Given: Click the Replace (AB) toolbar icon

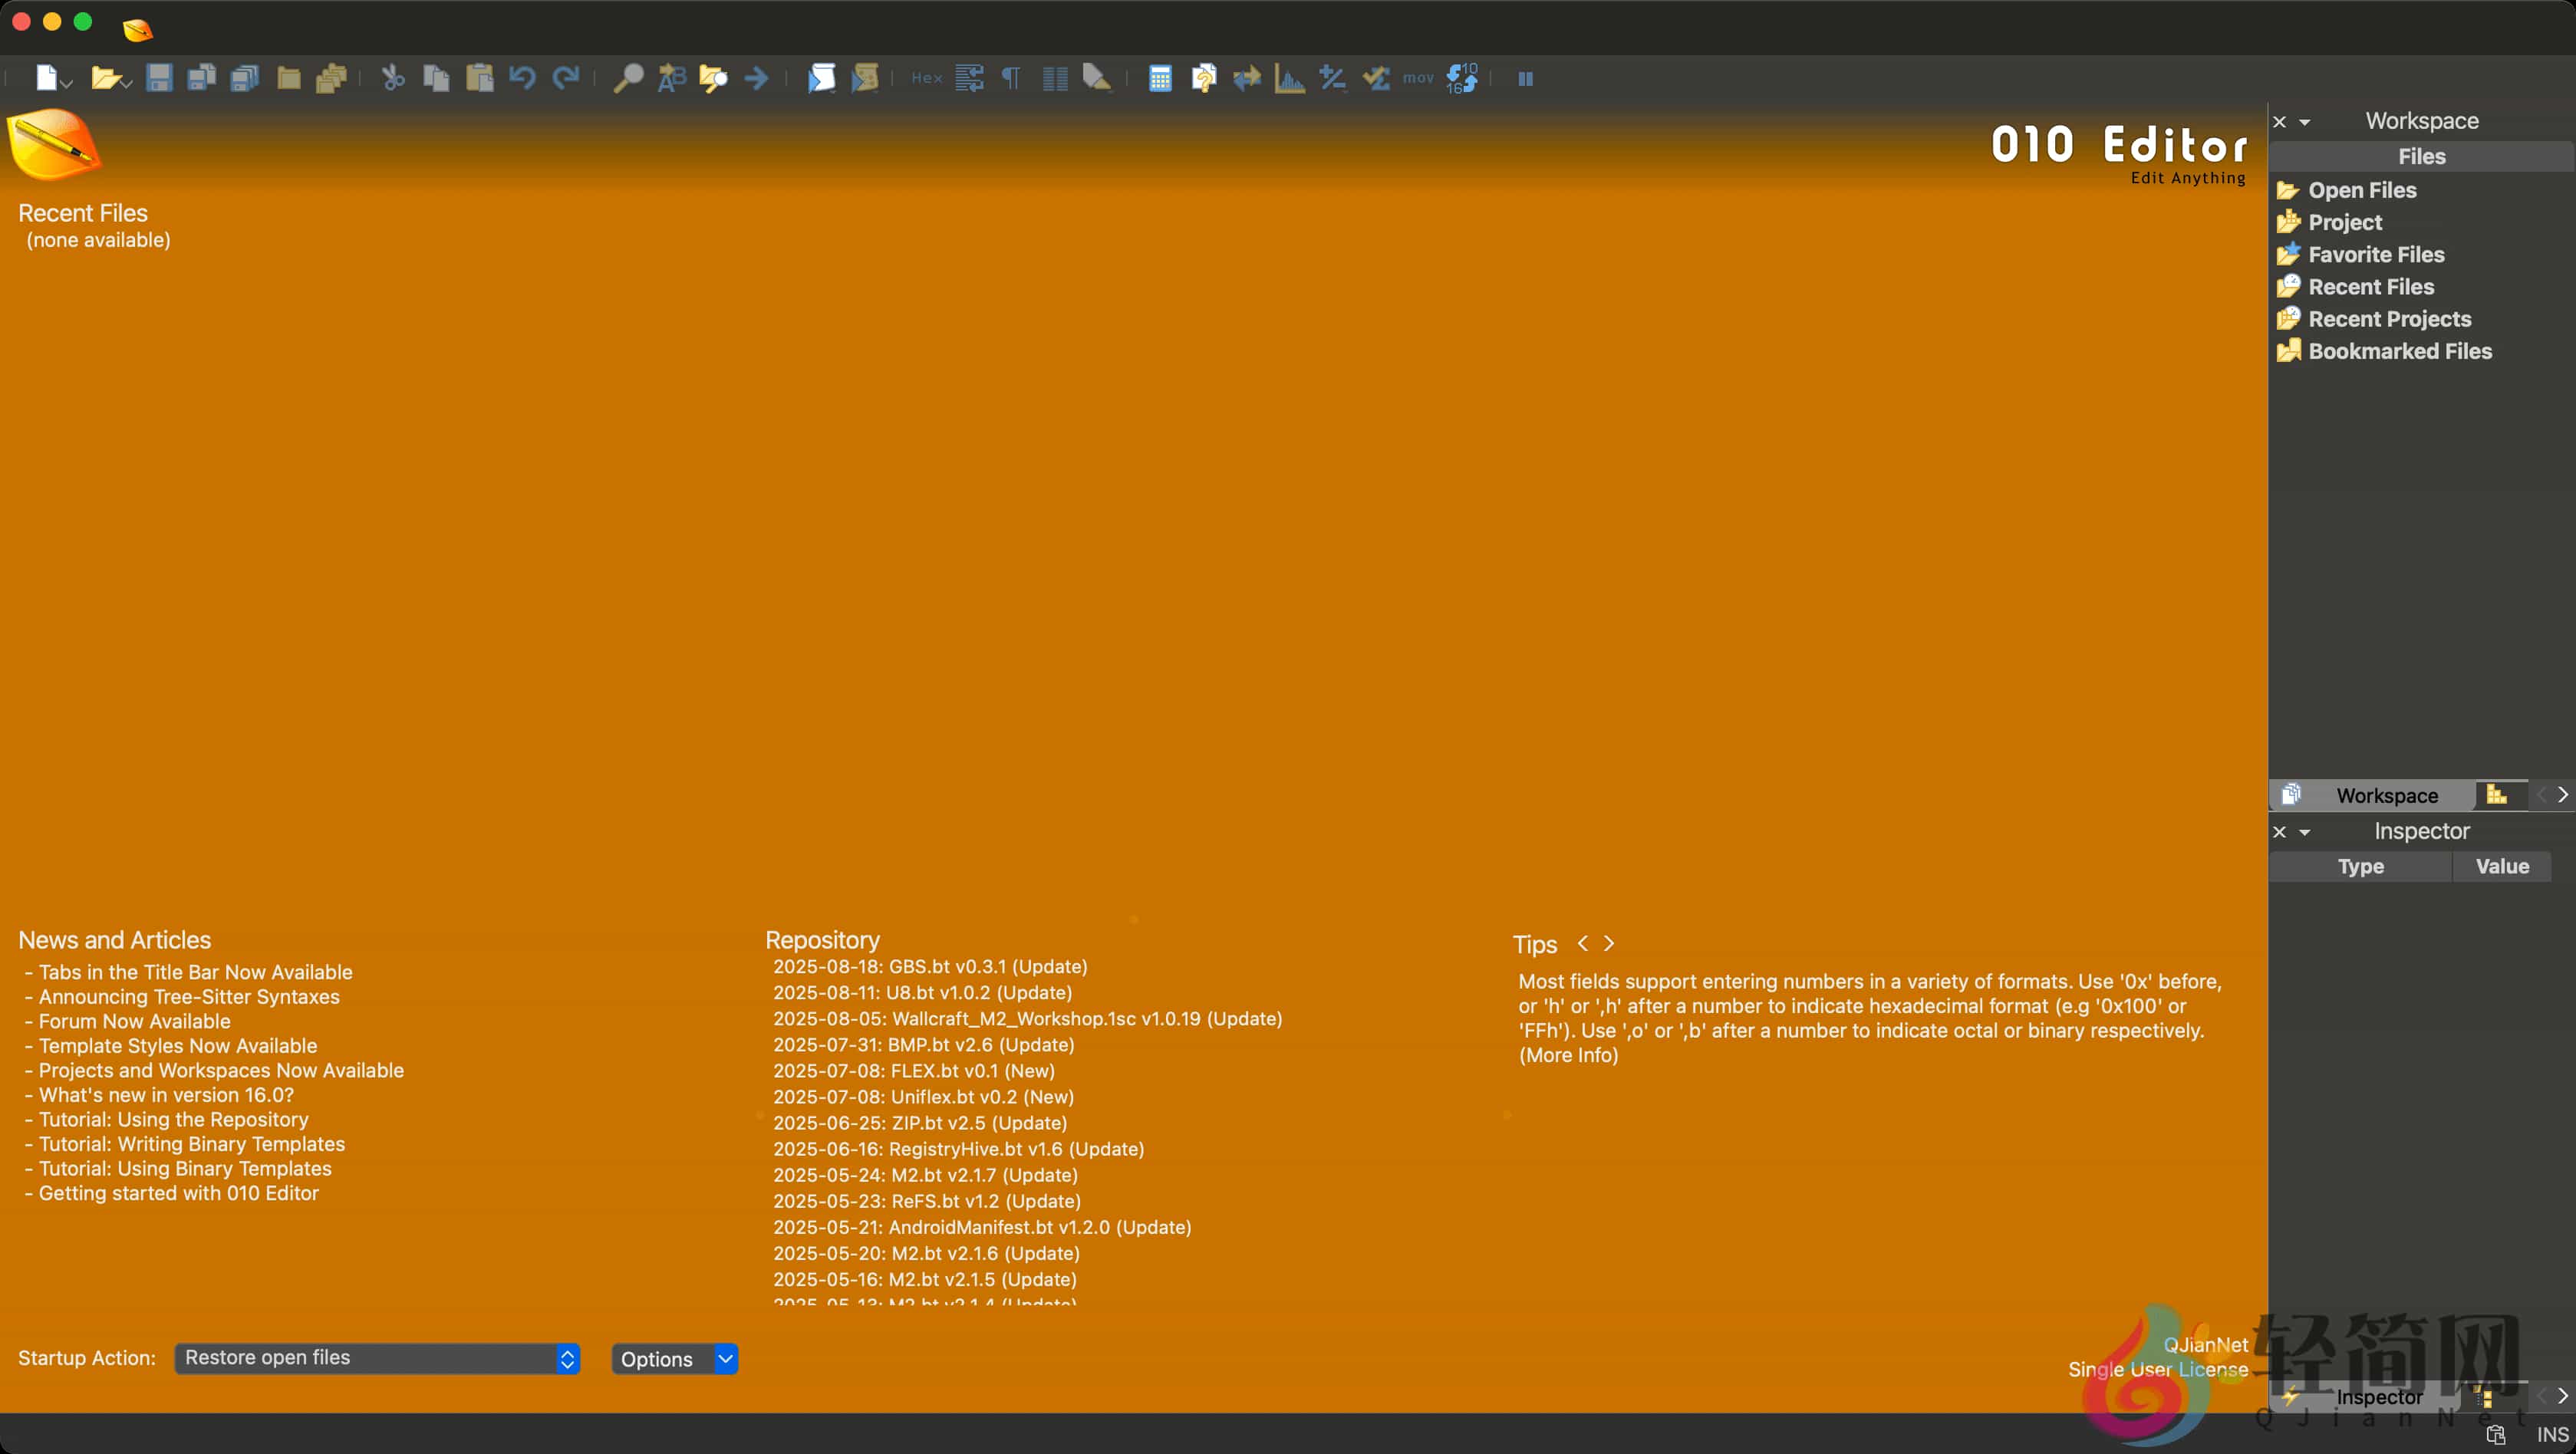Looking at the screenshot, I should pyautogui.click(x=671, y=78).
